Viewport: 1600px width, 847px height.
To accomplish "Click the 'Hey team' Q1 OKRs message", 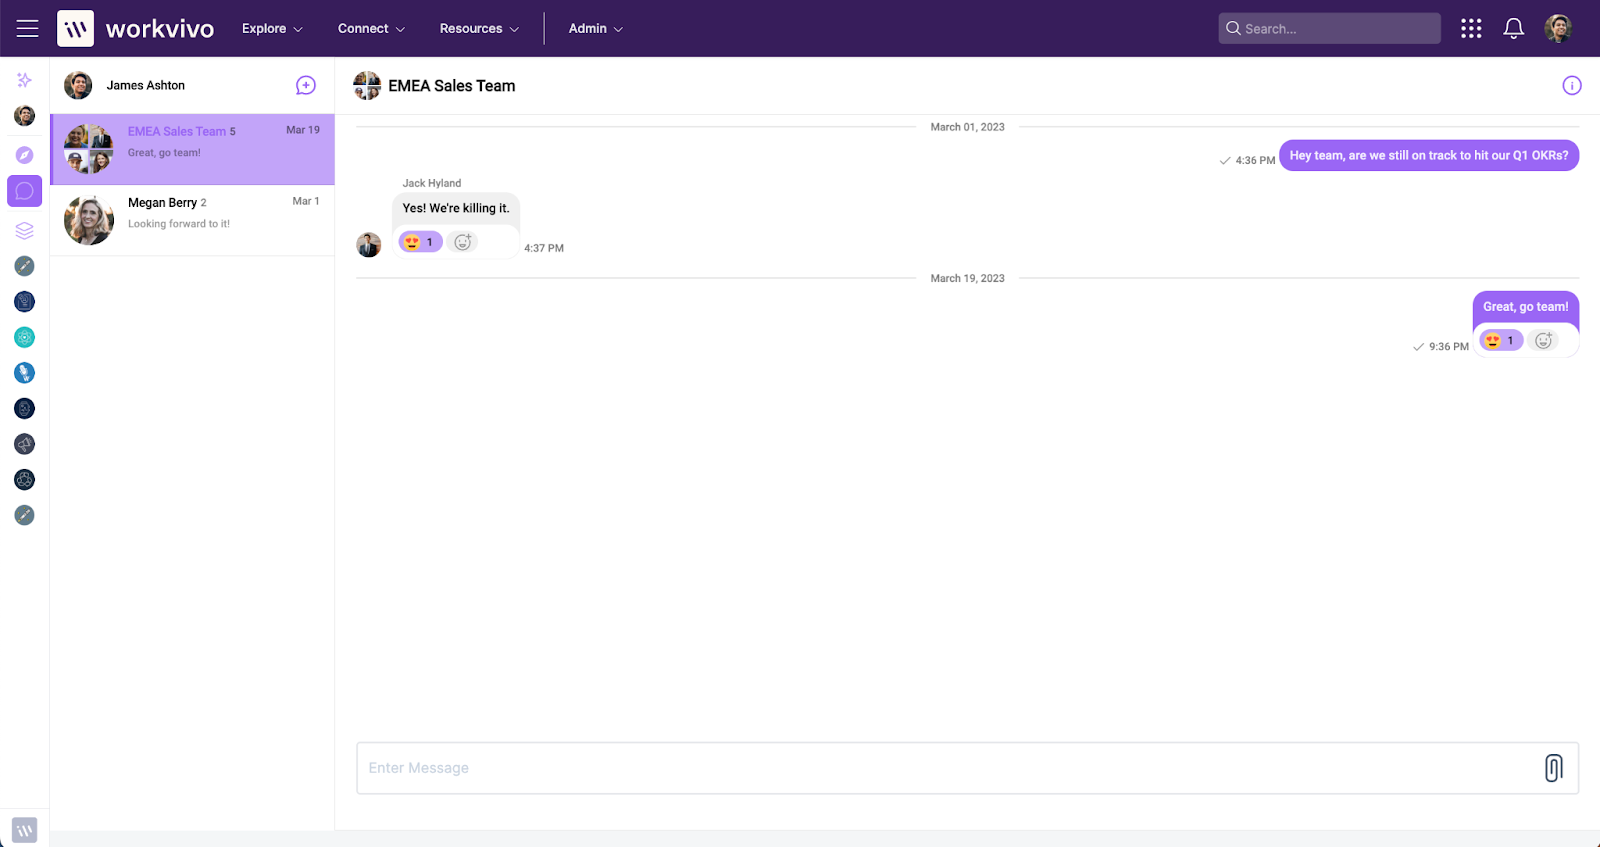I will tap(1429, 156).
